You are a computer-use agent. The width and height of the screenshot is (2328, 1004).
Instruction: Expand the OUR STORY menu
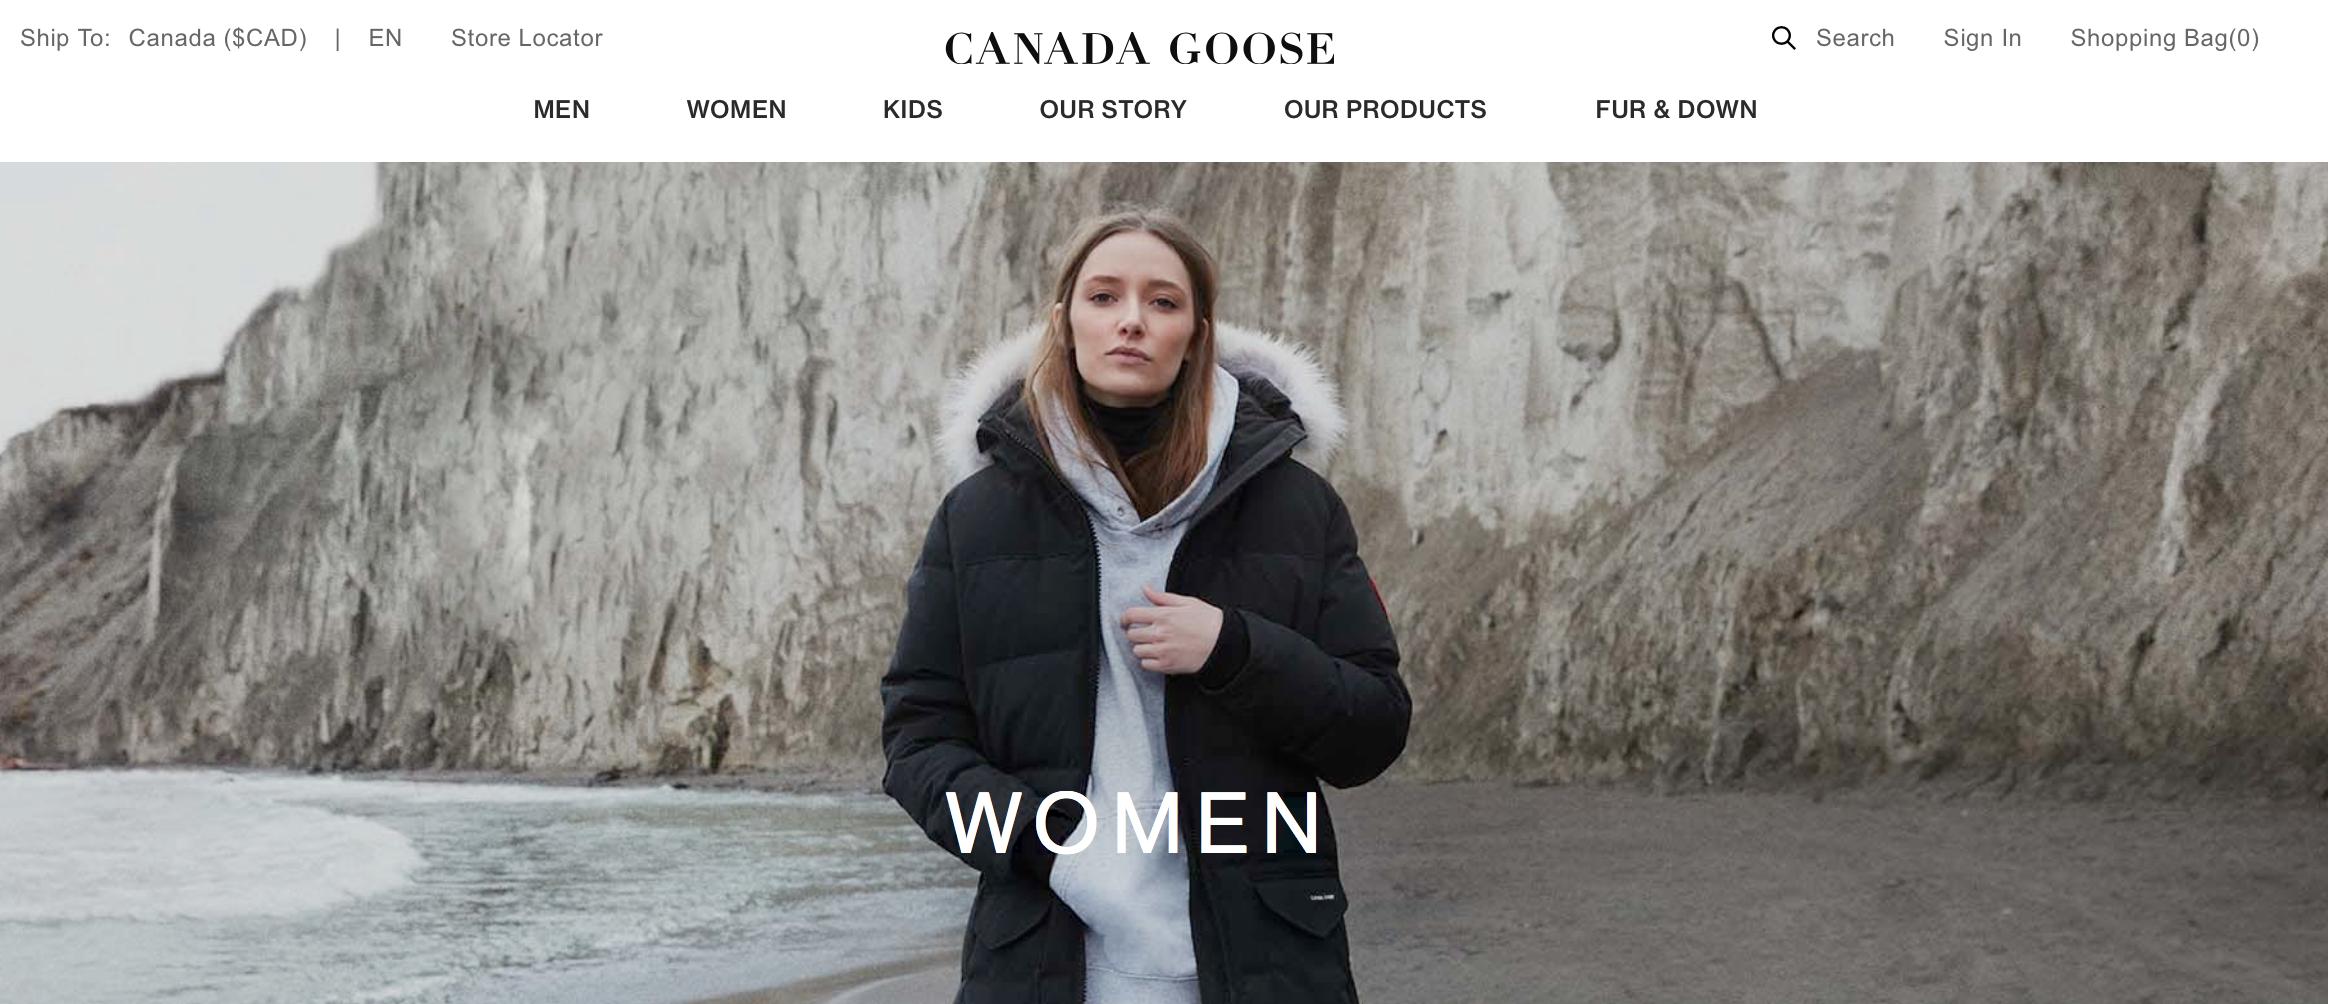(x=1113, y=109)
